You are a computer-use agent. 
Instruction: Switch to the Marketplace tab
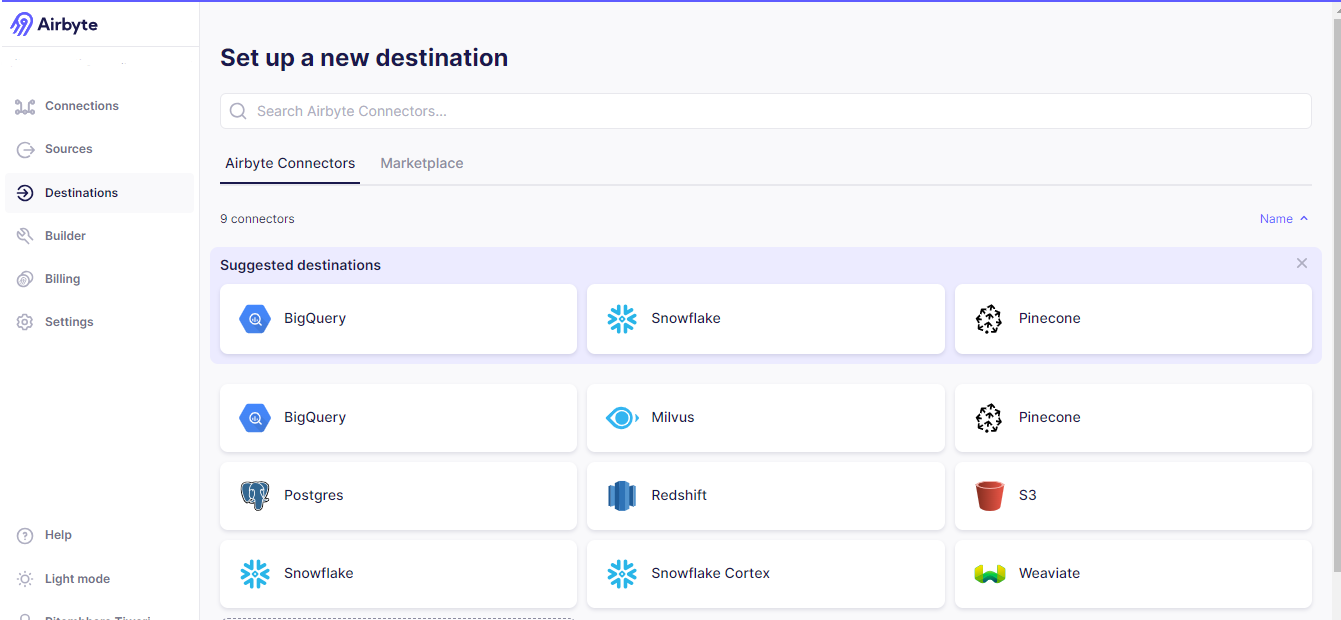pos(422,164)
